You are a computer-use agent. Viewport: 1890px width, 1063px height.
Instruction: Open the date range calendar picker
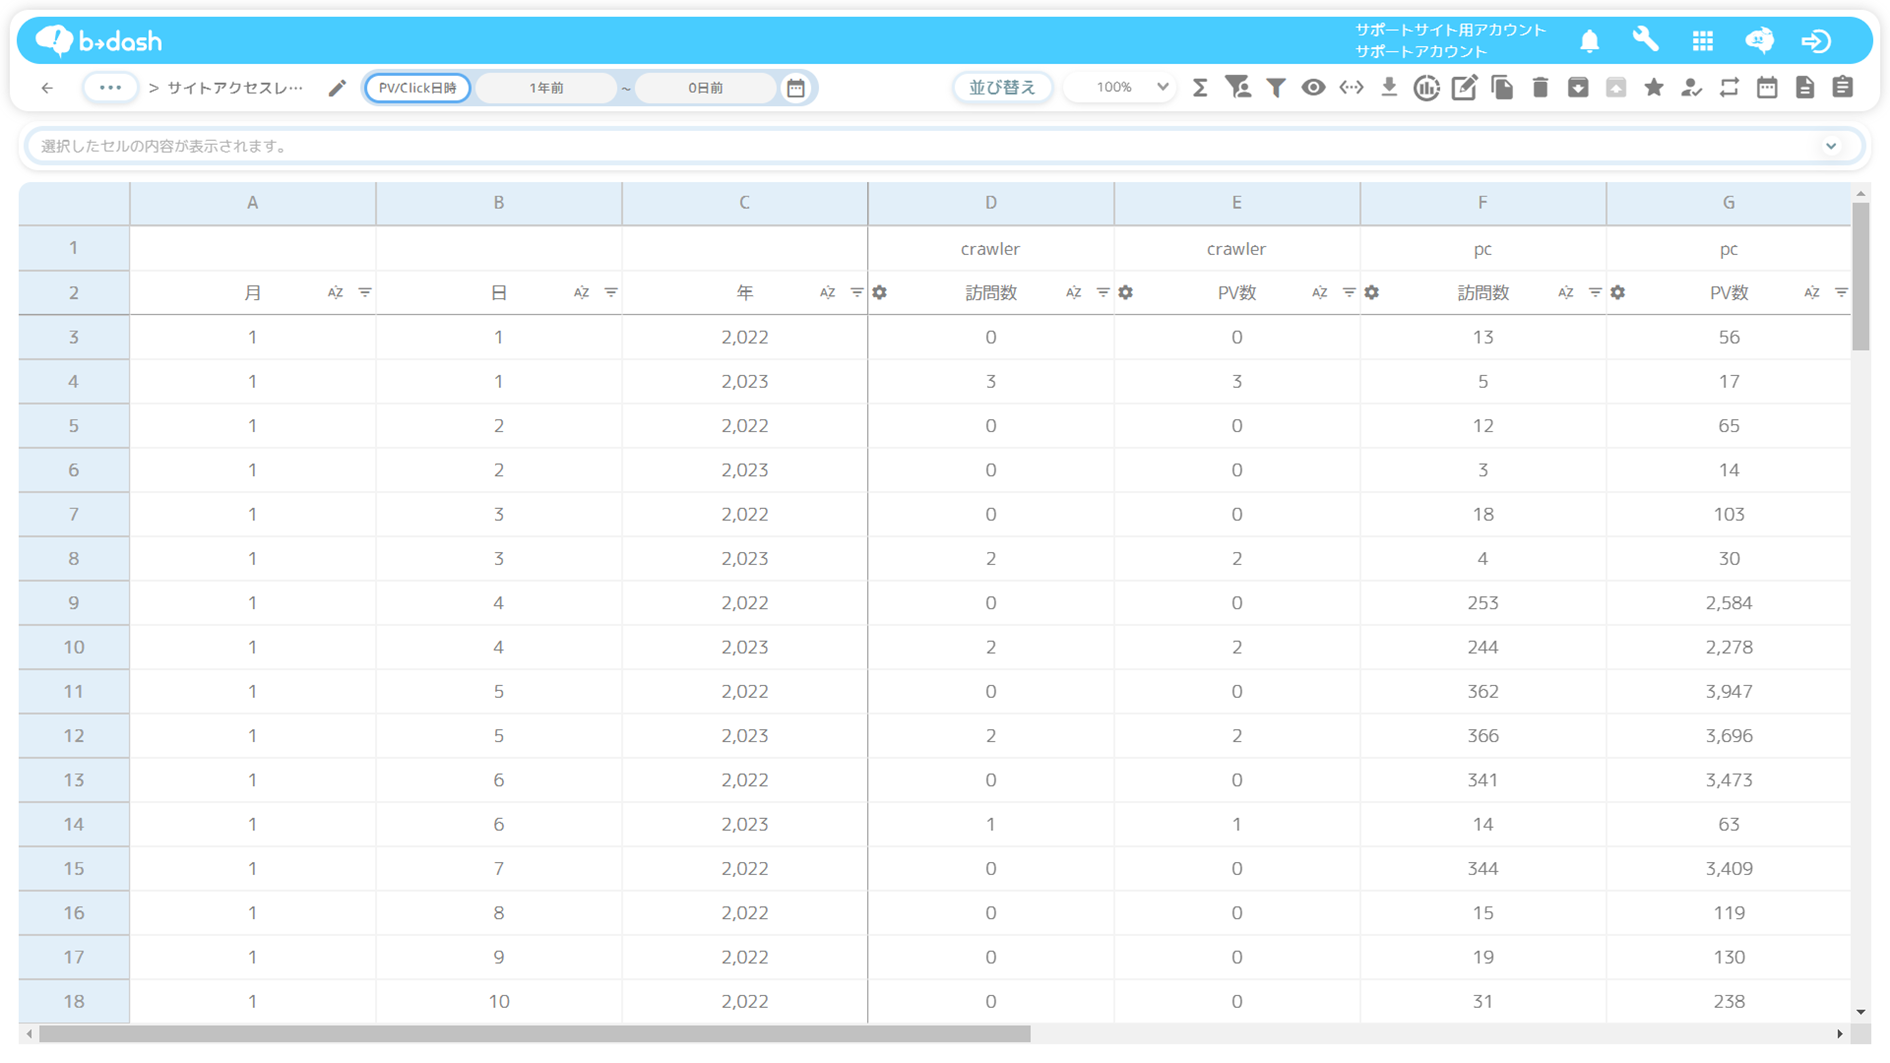[796, 88]
